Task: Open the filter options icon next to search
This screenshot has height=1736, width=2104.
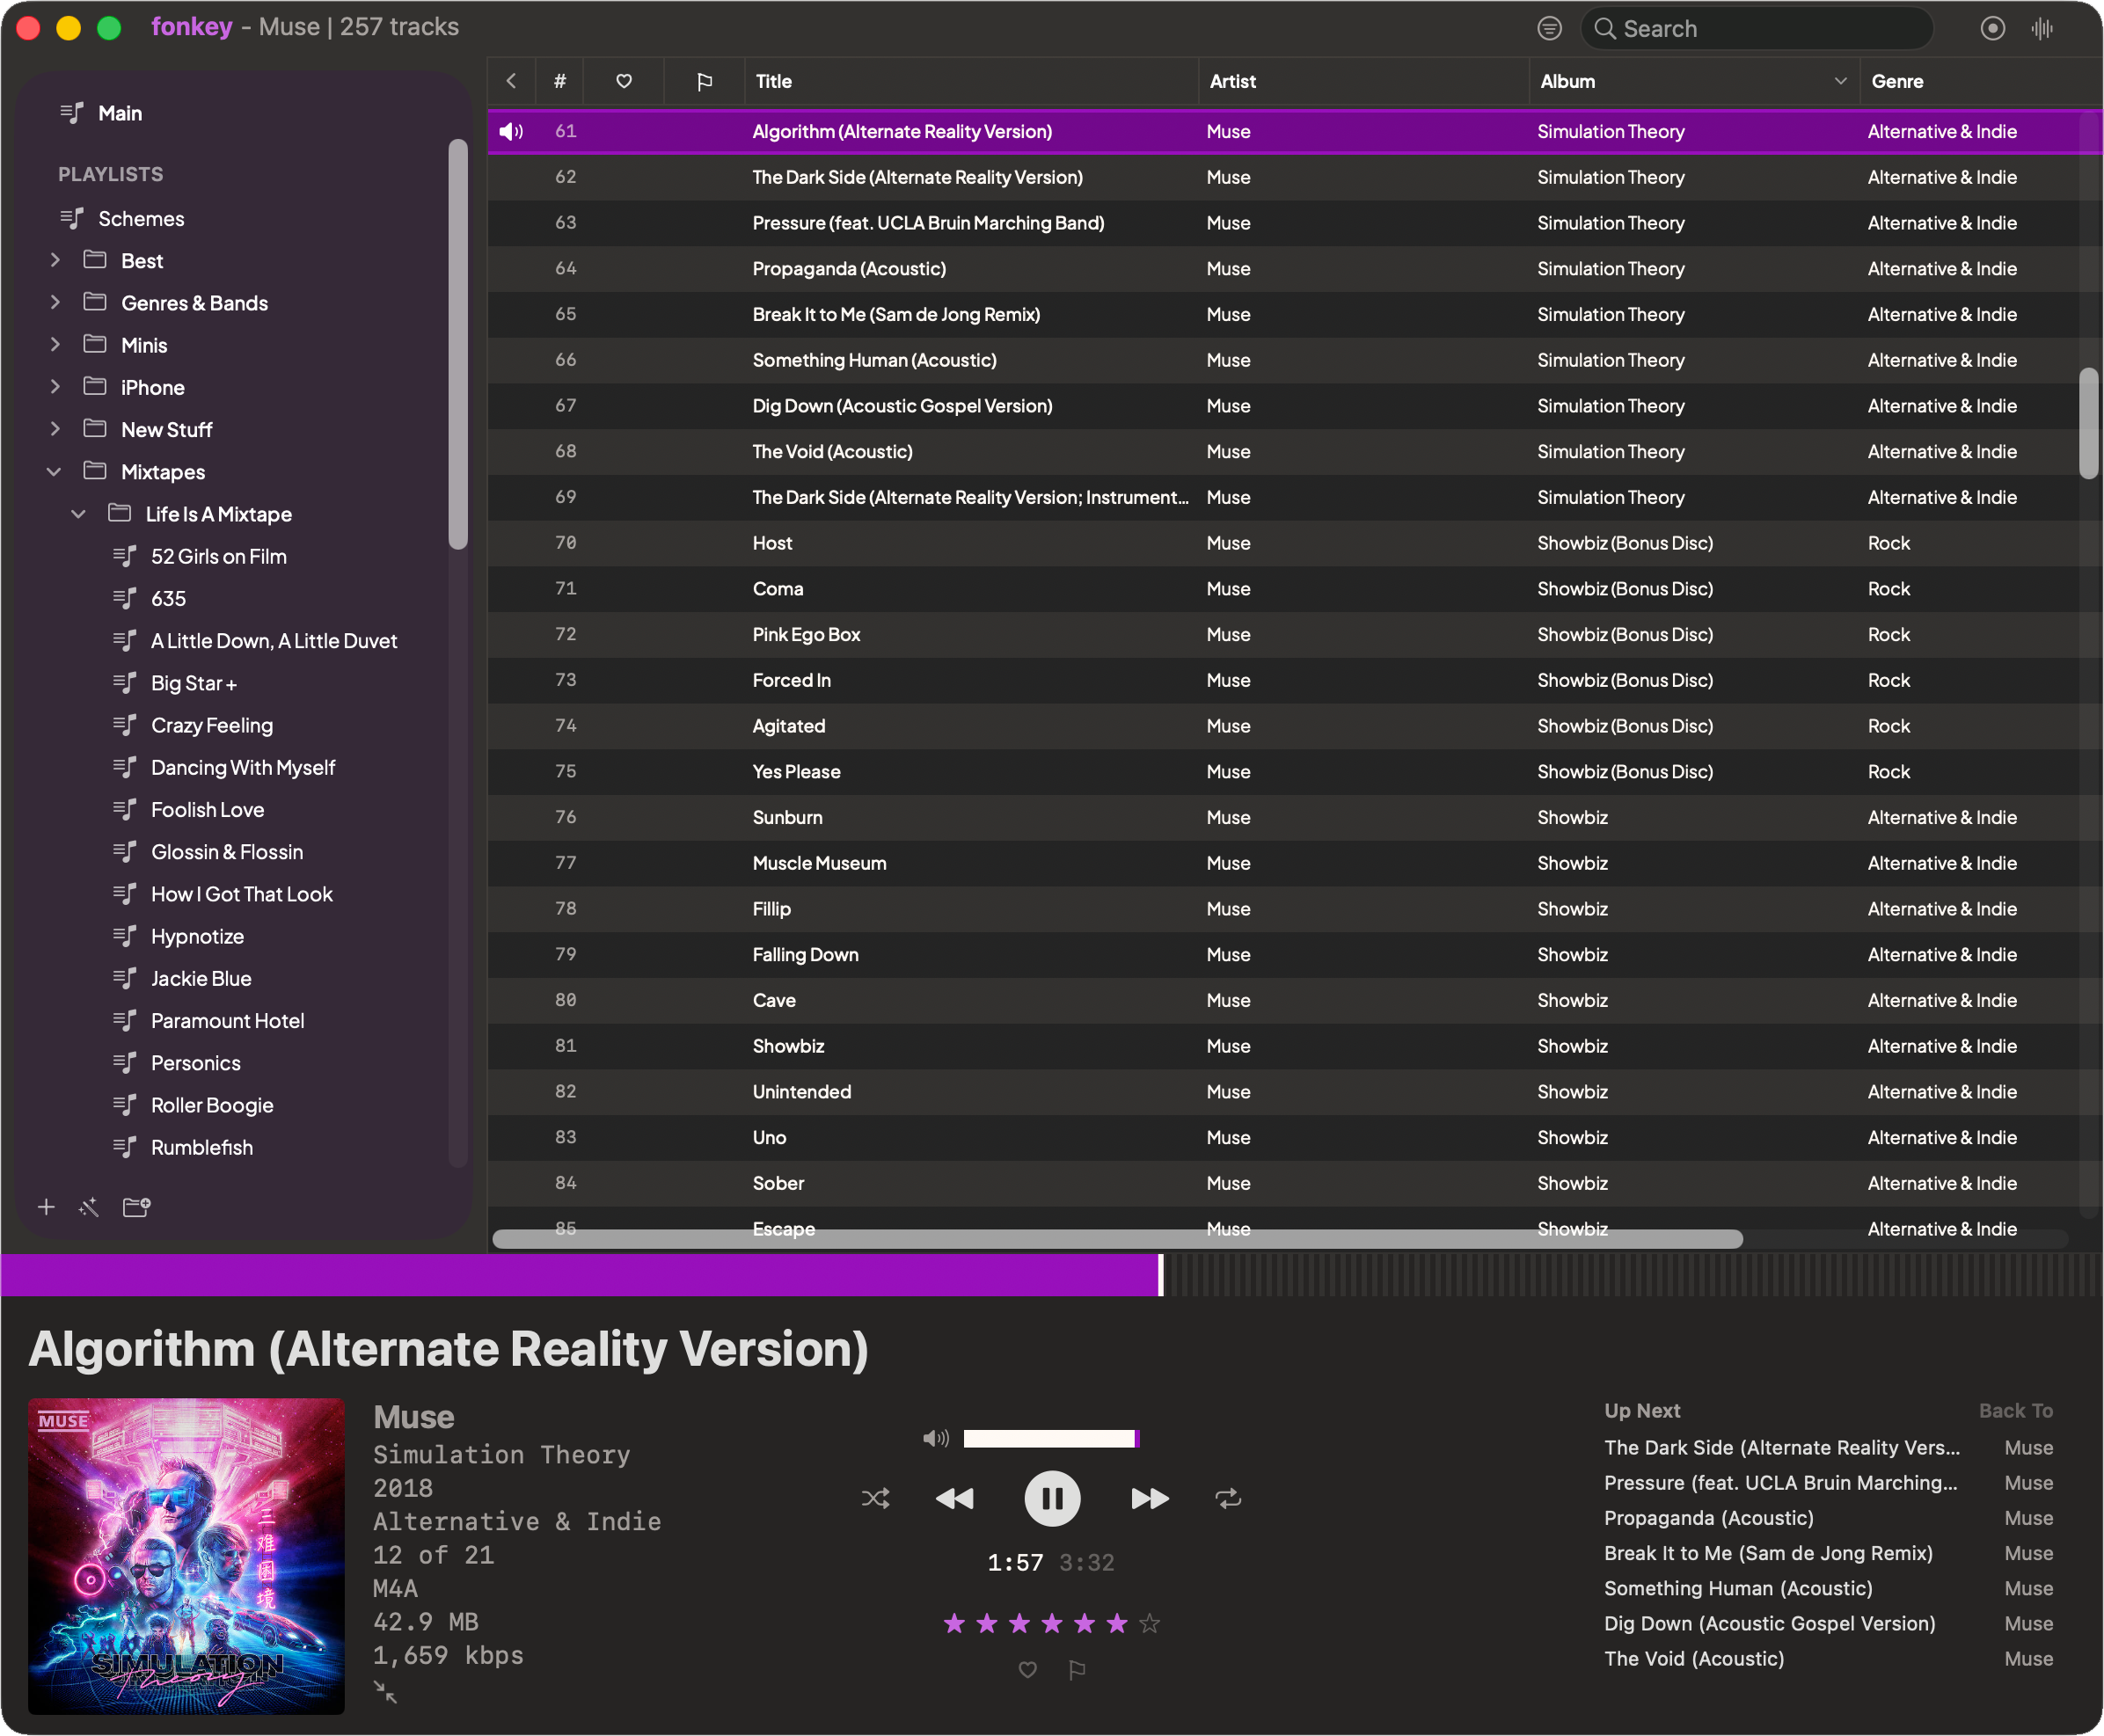Action: click(1549, 28)
